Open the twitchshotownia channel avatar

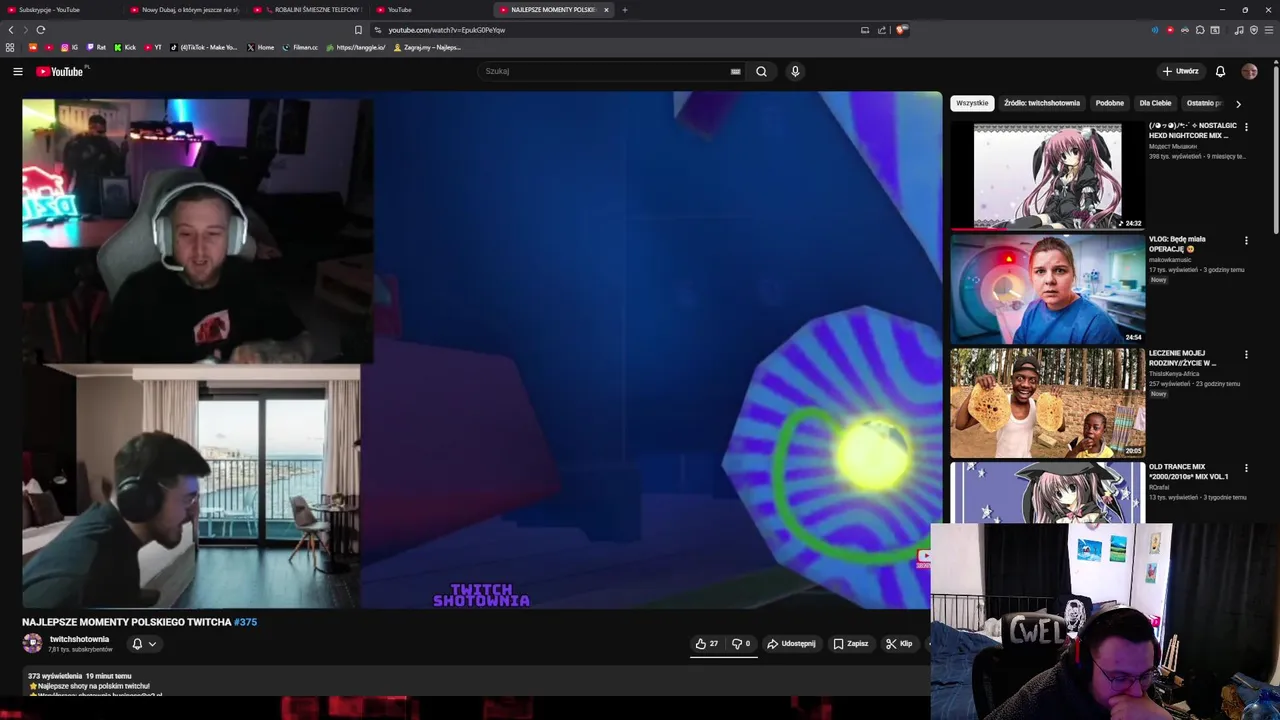pos(33,643)
